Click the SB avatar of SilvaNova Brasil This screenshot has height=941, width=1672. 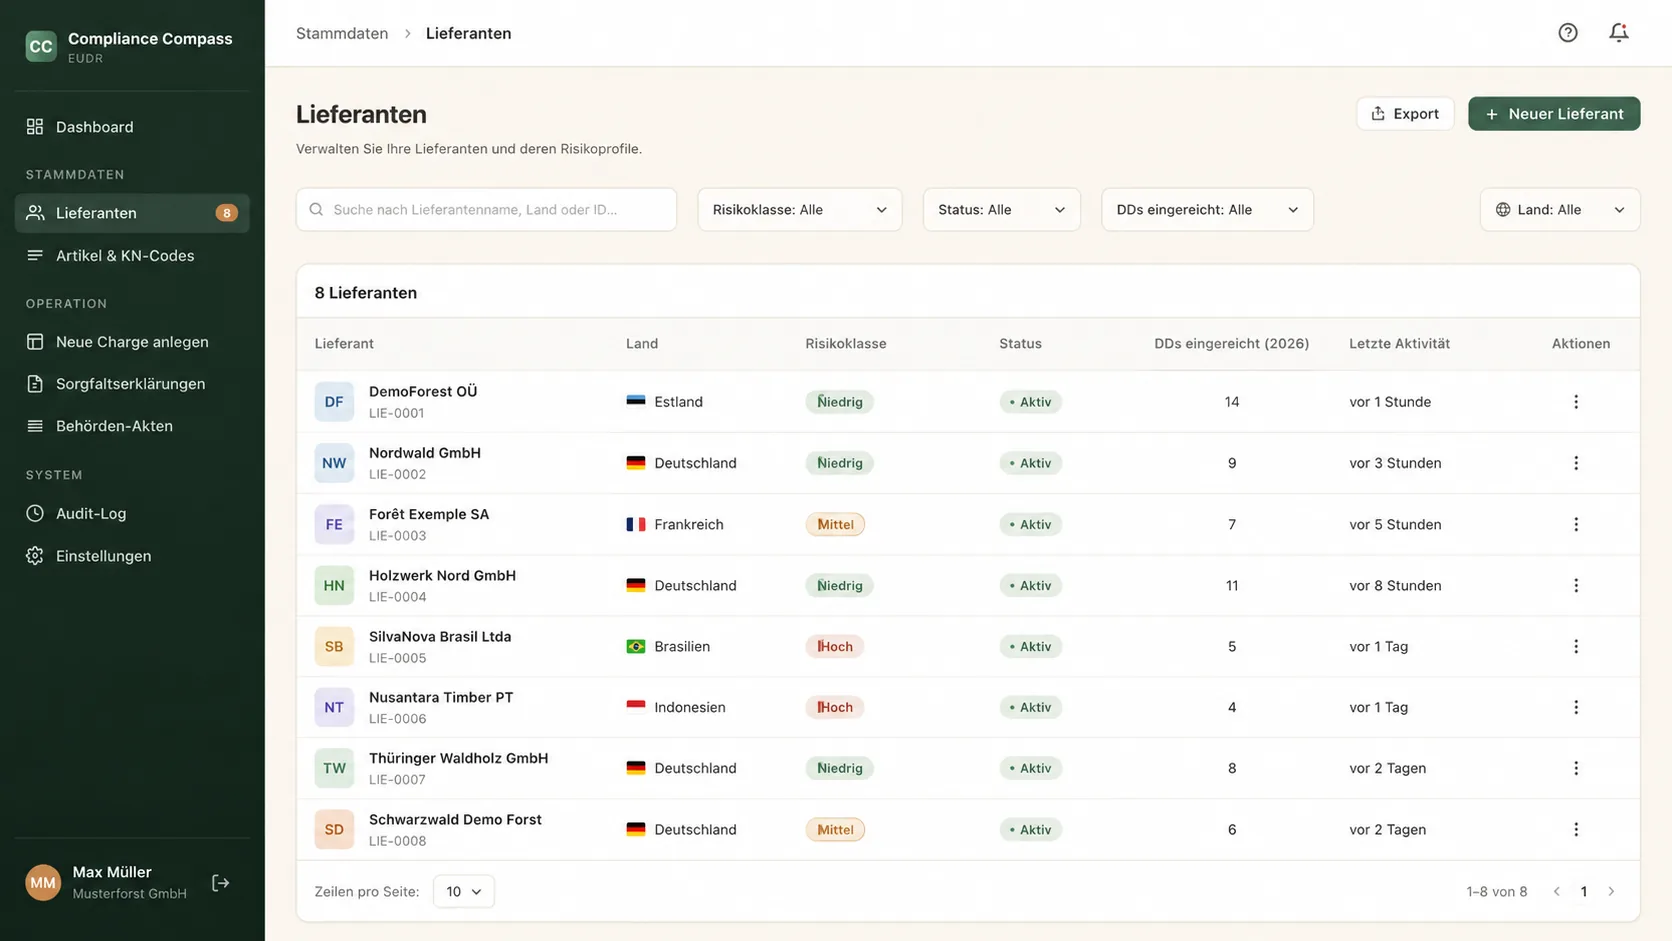click(334, 646)
